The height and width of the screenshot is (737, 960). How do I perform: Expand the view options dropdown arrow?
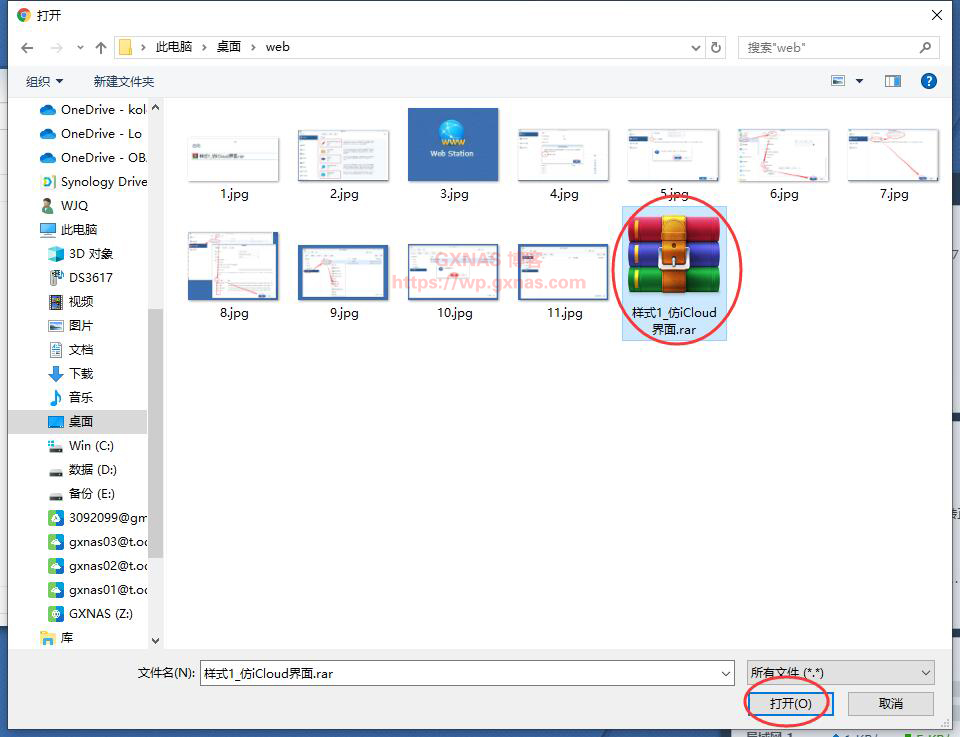(x=859, y=82)
